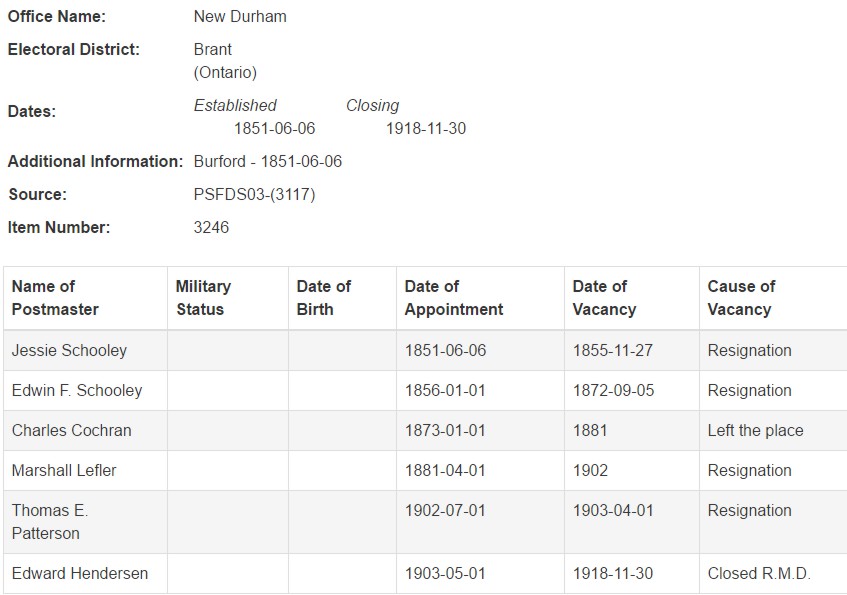847x595 pixels.
Task: Click the closing date 1918-11-30 under Dates
Action: (426, 128)
